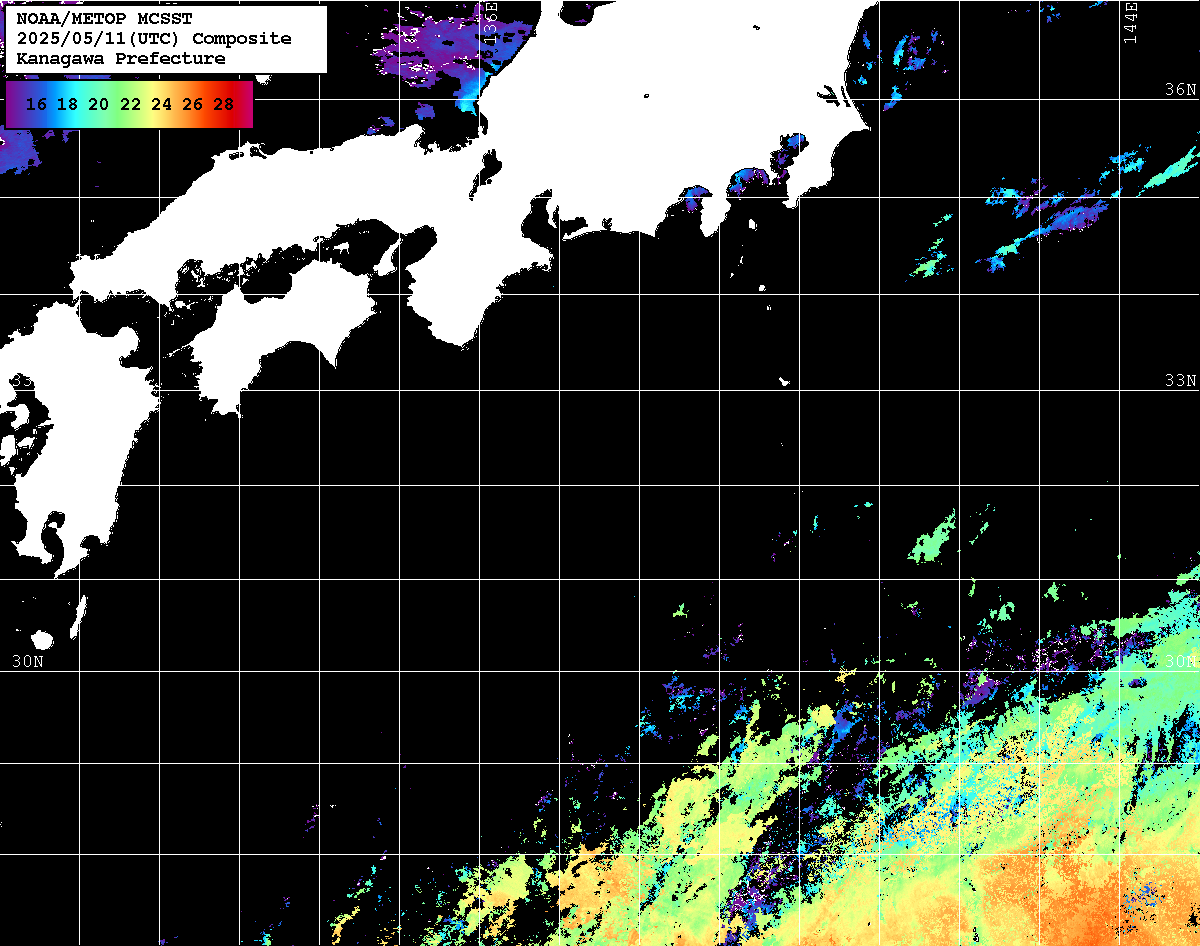Click the "30N" latitude label at left edge
1200x946 pixels.
click(x=28, y=661)
